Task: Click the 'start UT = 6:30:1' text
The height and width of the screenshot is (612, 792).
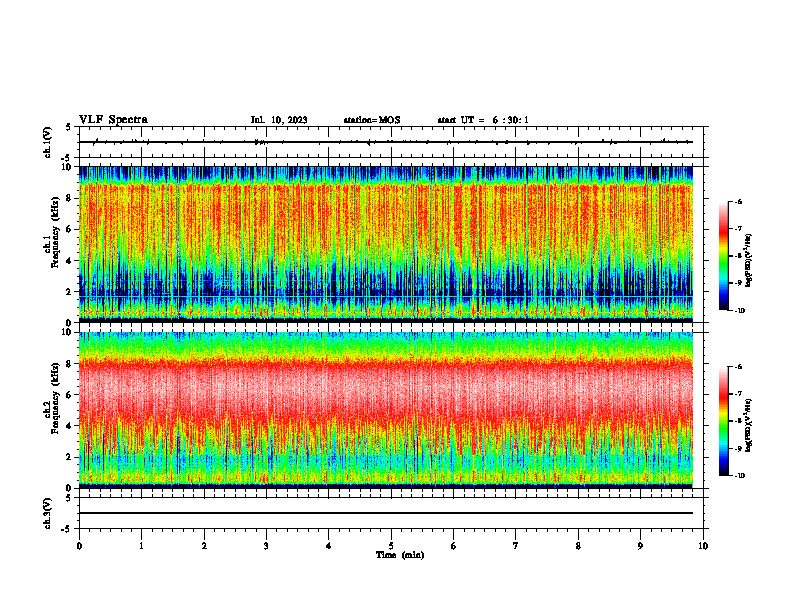Action: coord(483,120)
